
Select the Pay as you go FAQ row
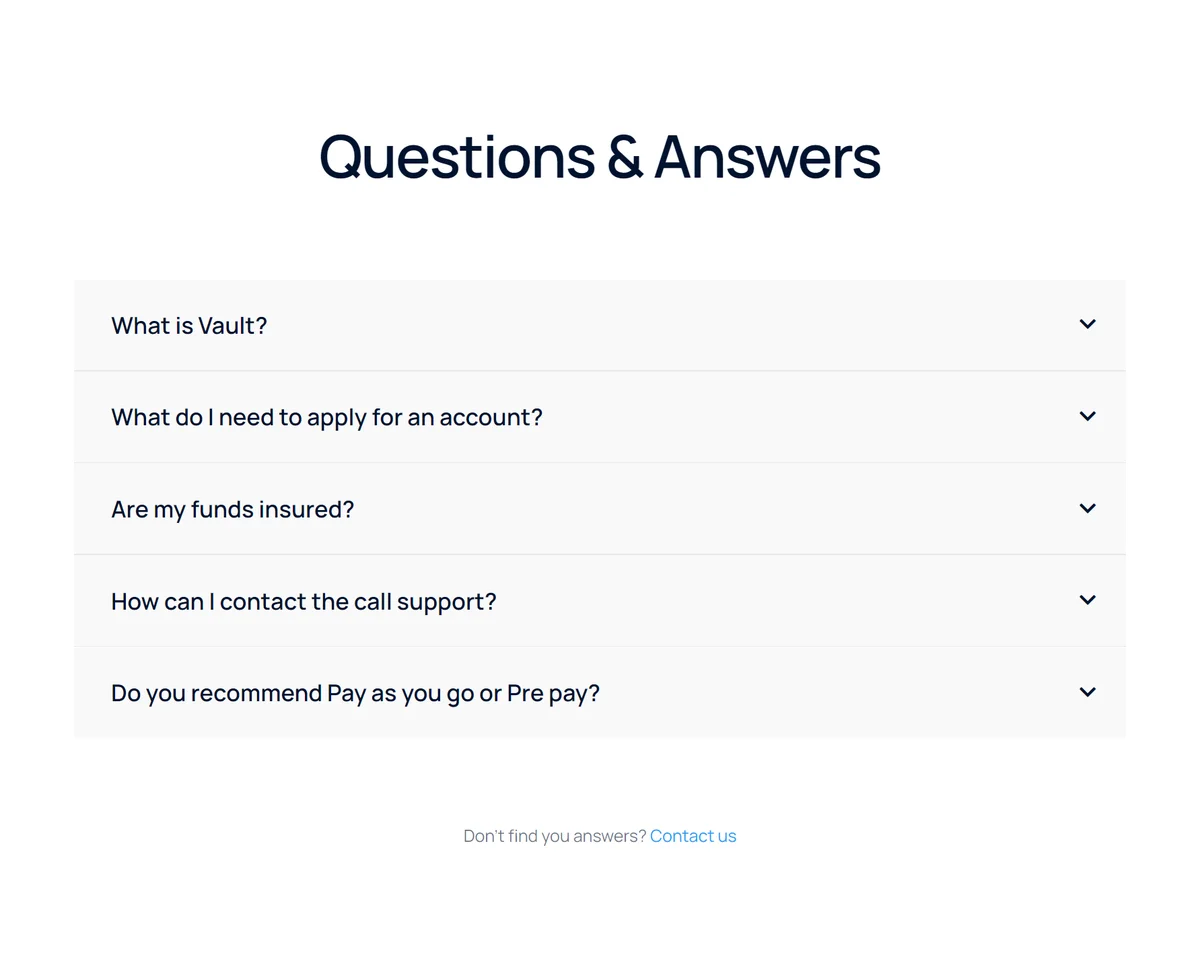600,693
